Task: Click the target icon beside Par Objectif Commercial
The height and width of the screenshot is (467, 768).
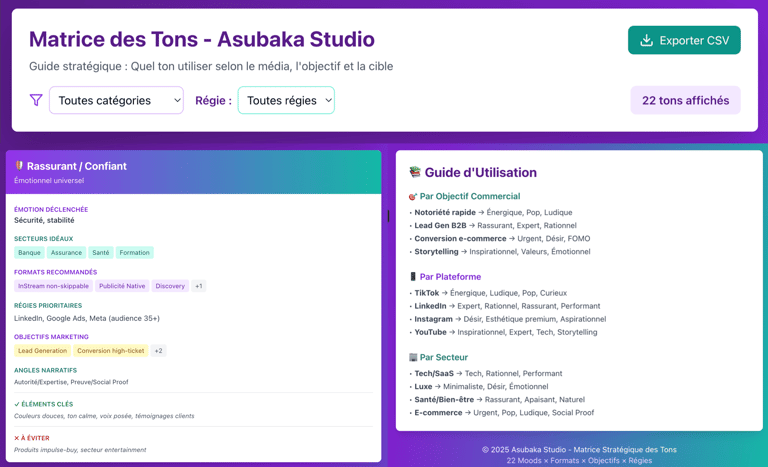Action: coord(412,197)
